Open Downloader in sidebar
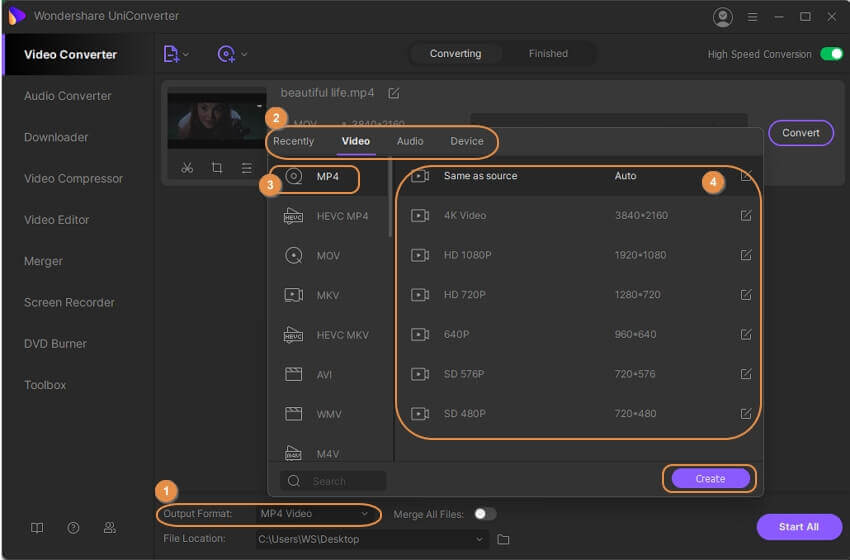Screen dimensions: 850x560 click(x=56, y=137)
